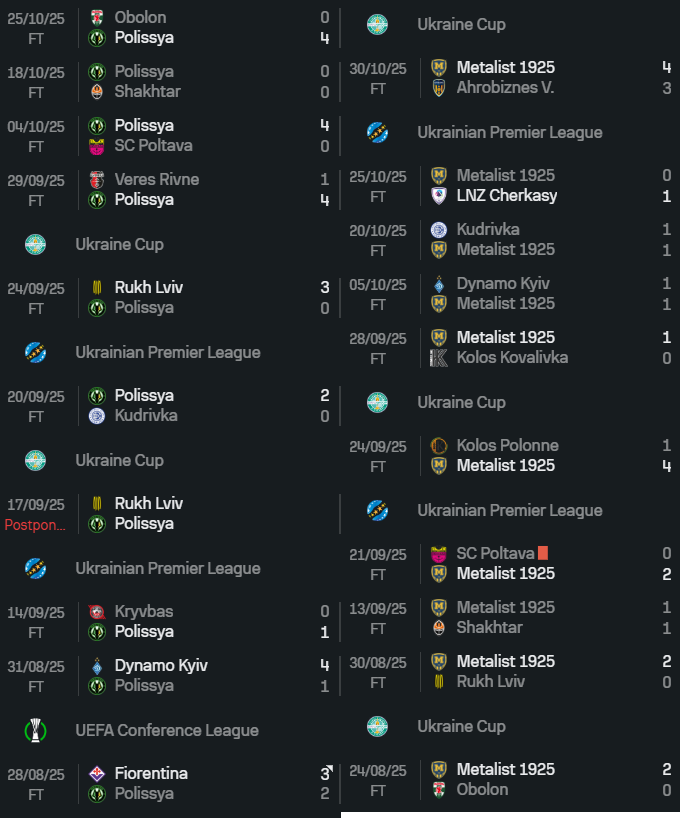Click the Kolos Kovalivka team crest

438,358
